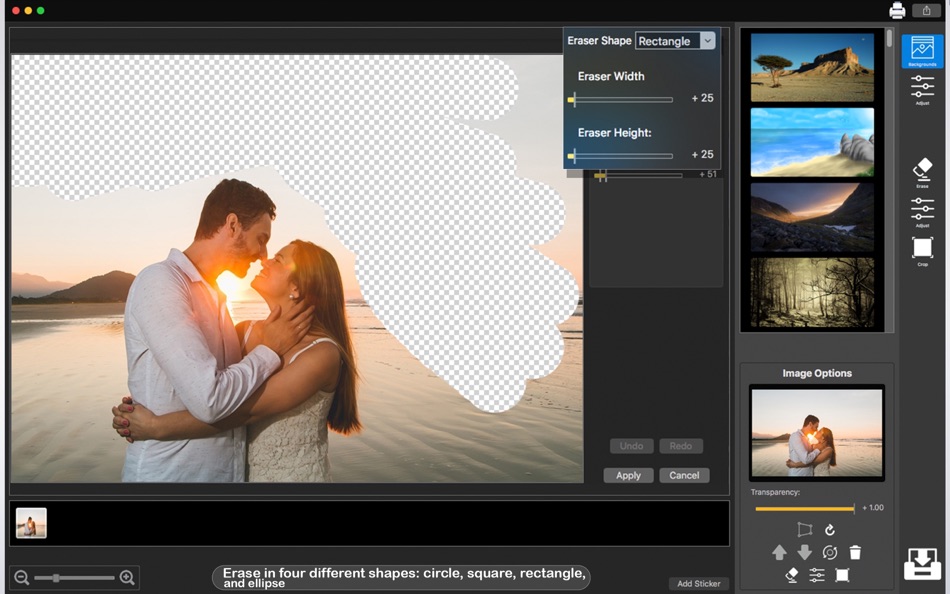
Task: Click the save to disk icon
Action: (x=922, y=564)
